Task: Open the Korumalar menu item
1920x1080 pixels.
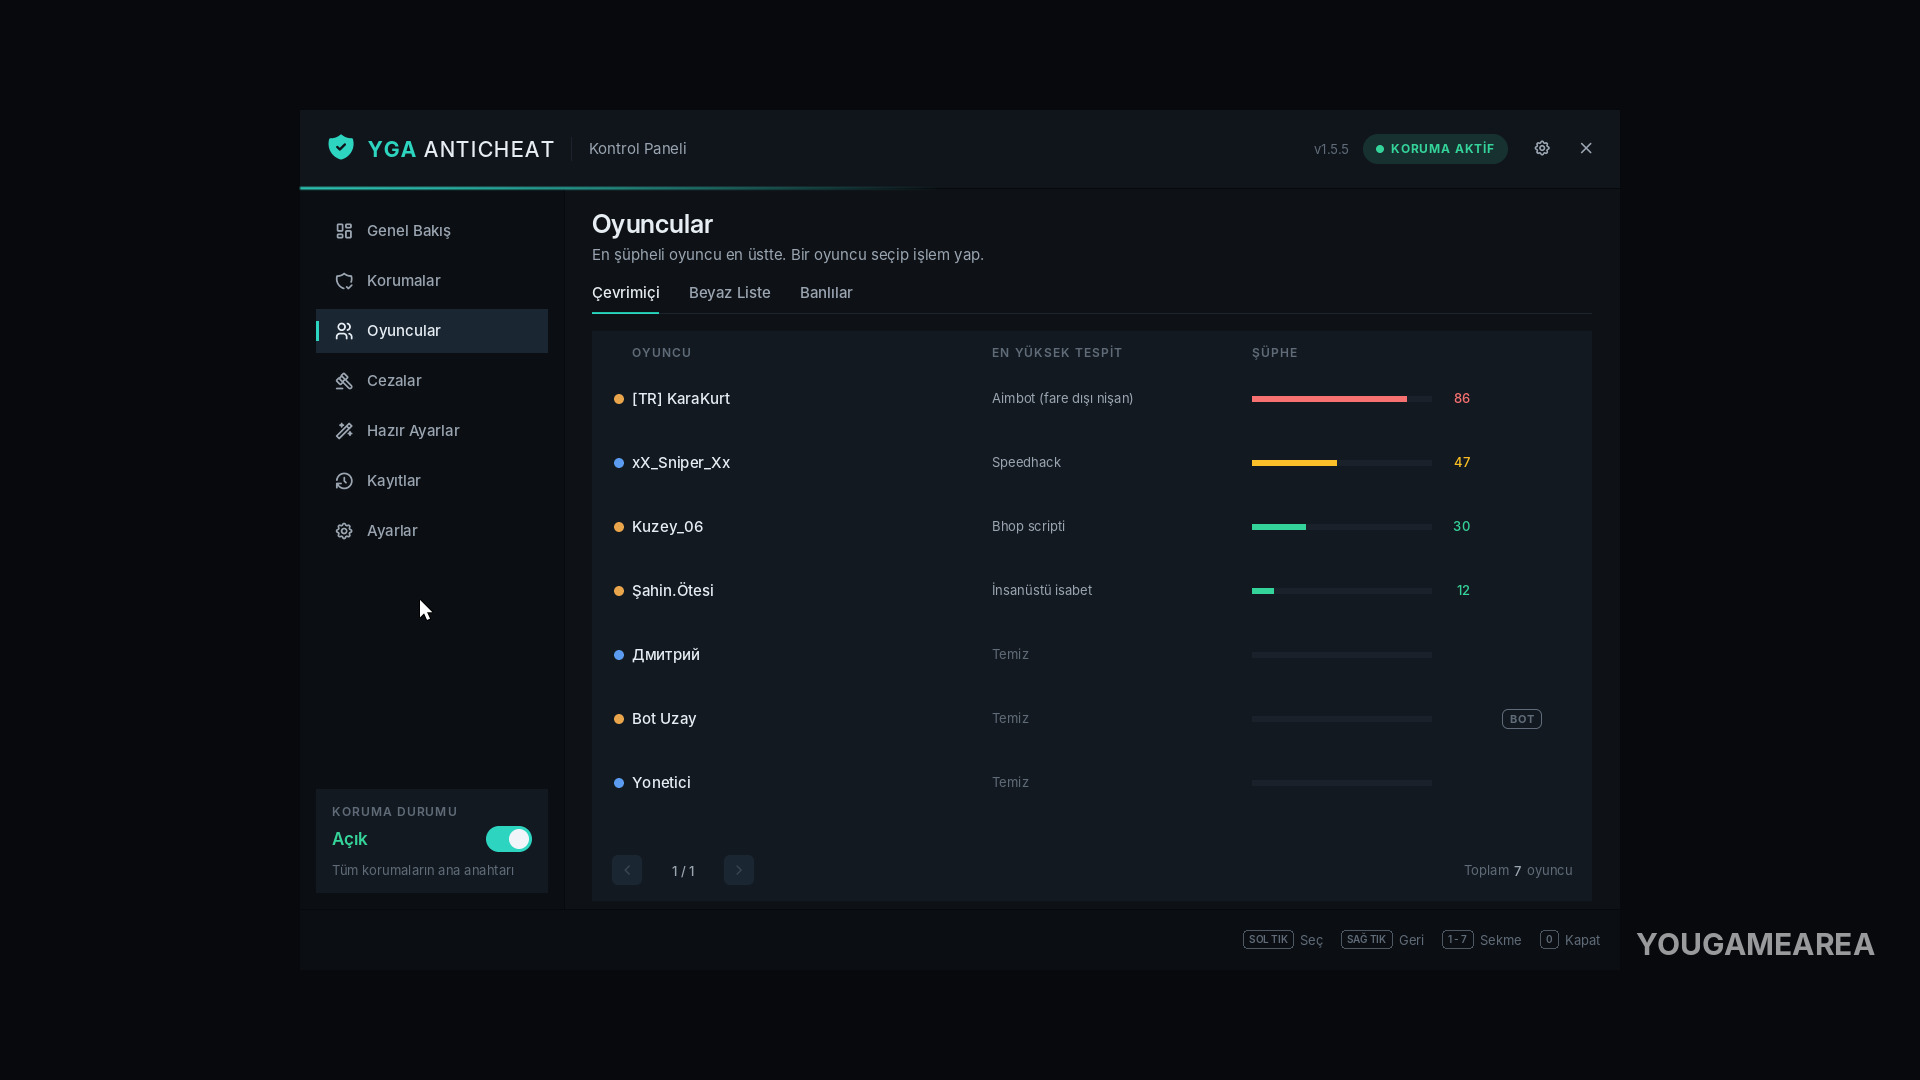Action: [432, 281]
